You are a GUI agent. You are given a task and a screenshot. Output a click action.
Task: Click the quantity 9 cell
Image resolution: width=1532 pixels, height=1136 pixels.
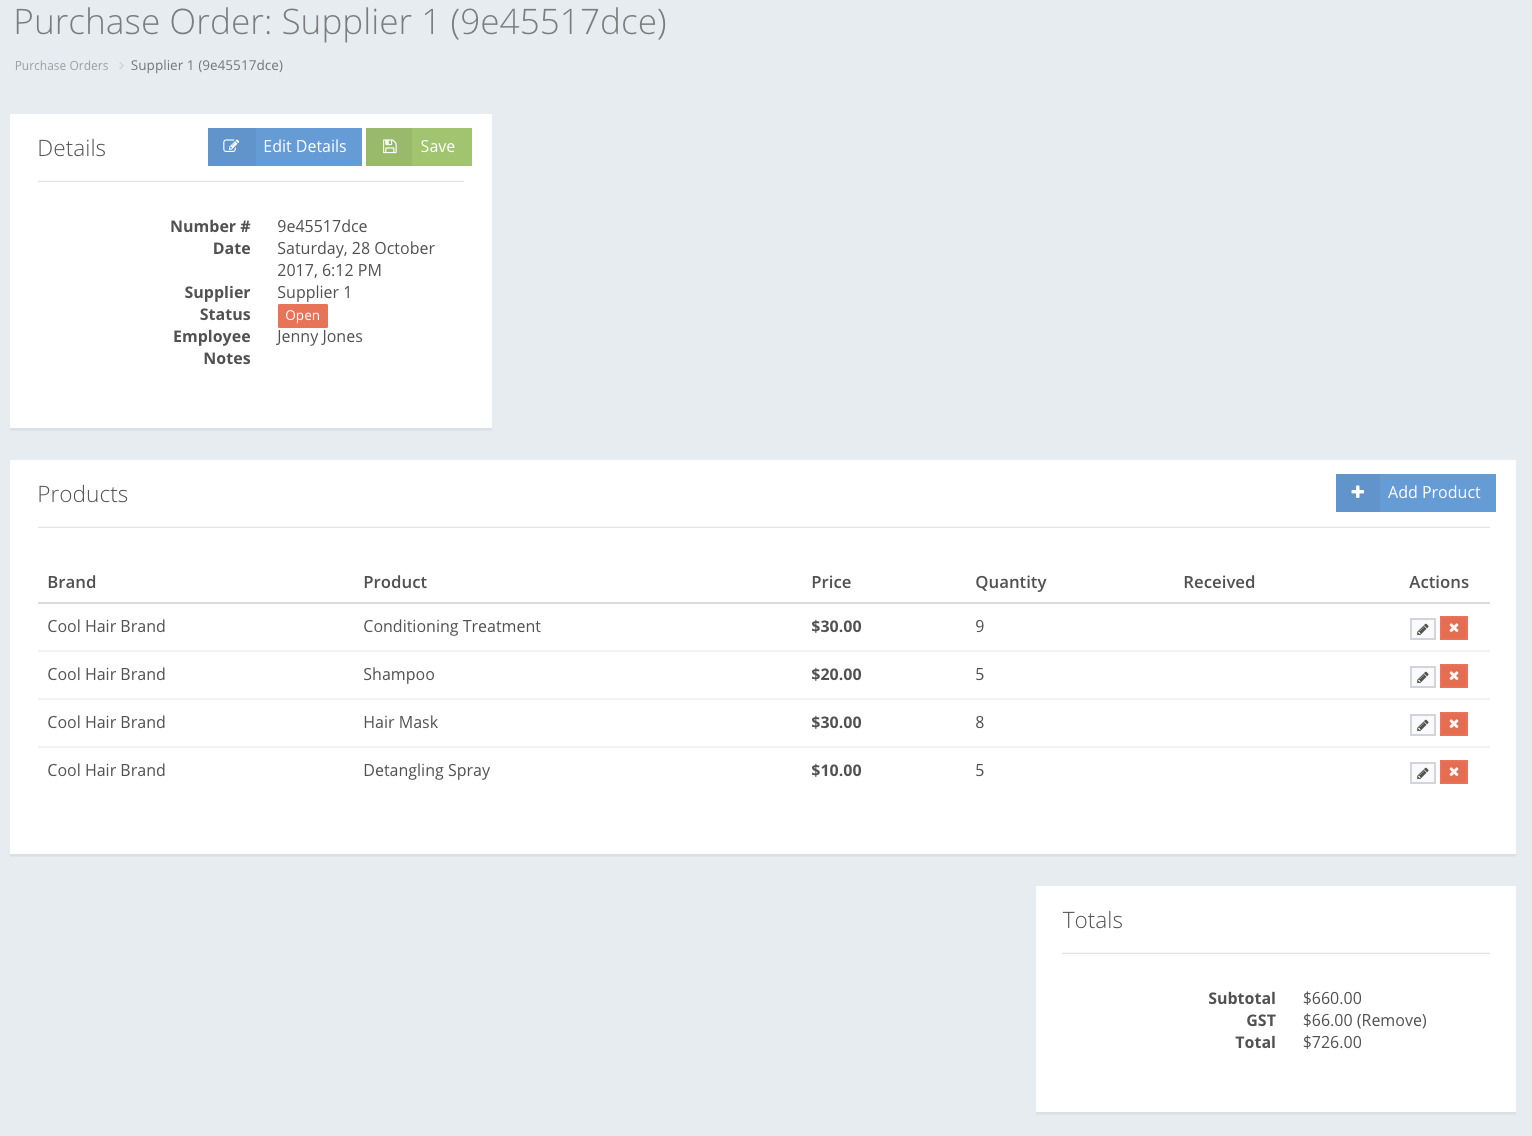980,626
